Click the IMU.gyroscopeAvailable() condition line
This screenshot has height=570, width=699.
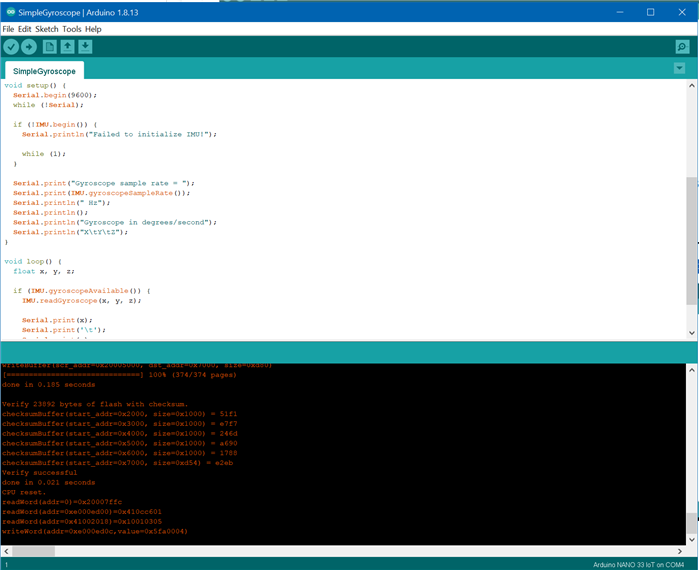82,291
